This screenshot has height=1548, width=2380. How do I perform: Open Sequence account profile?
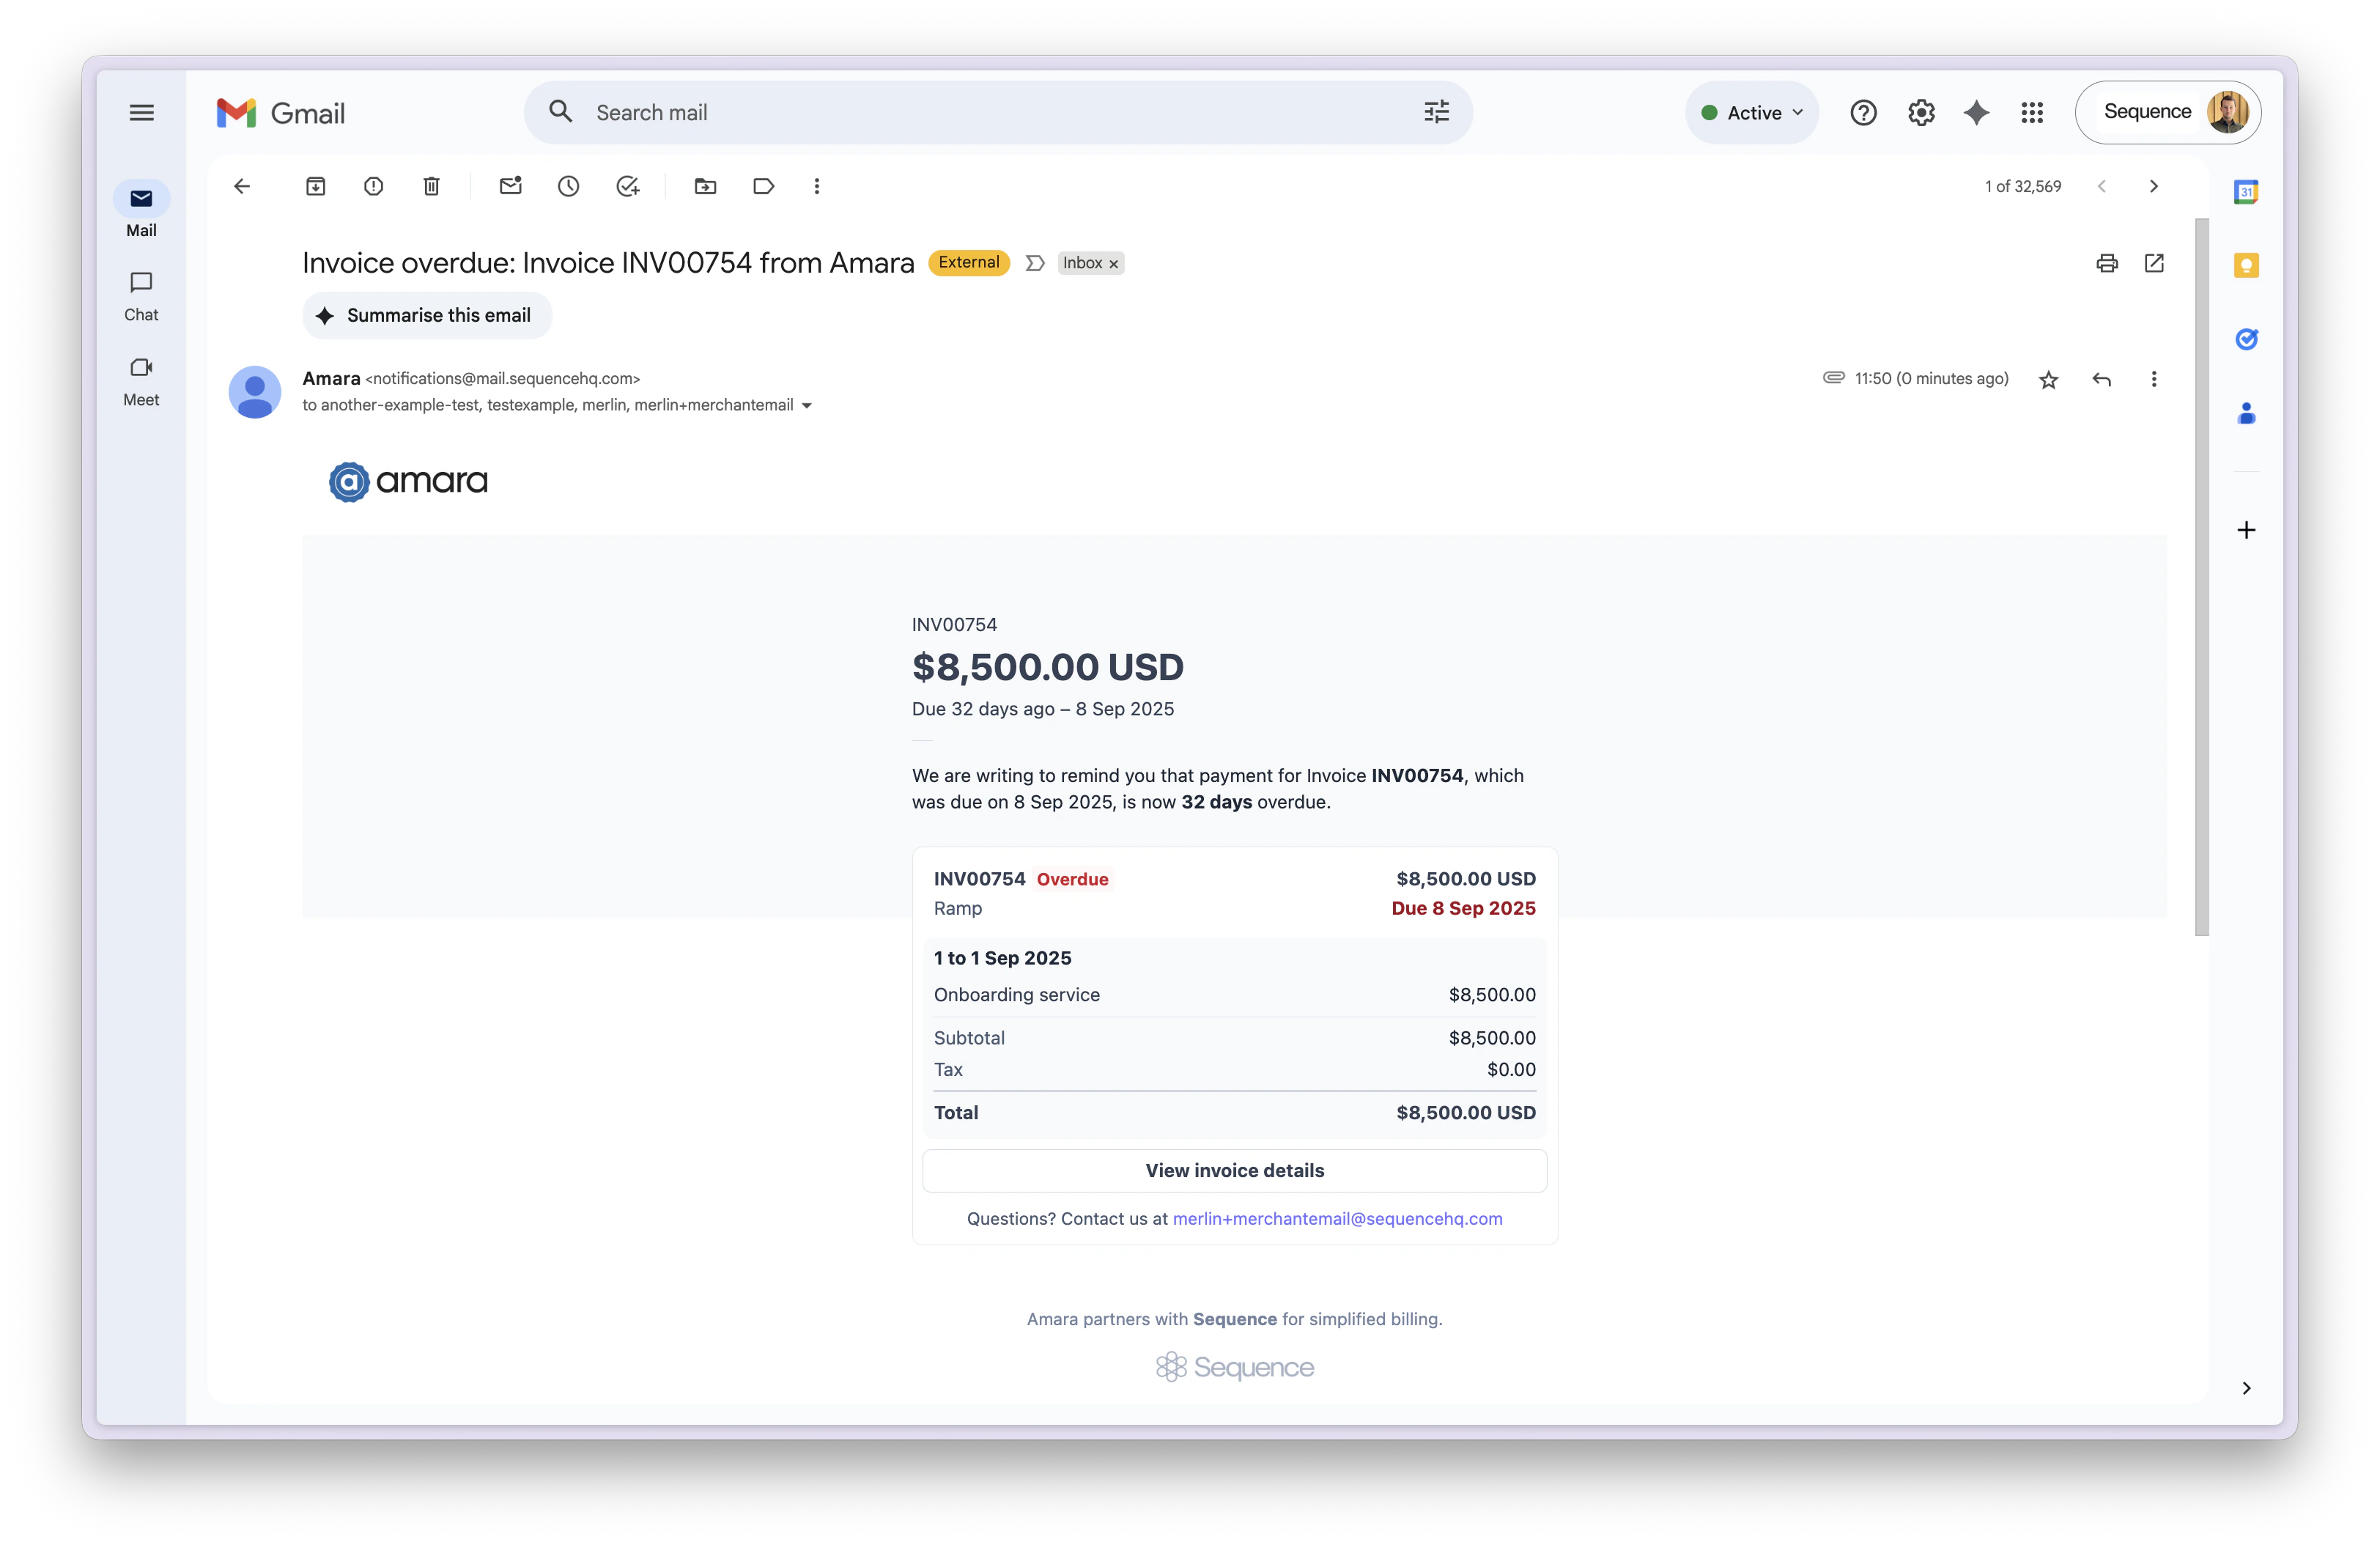pyautogui.click(x=2168, y=112)
